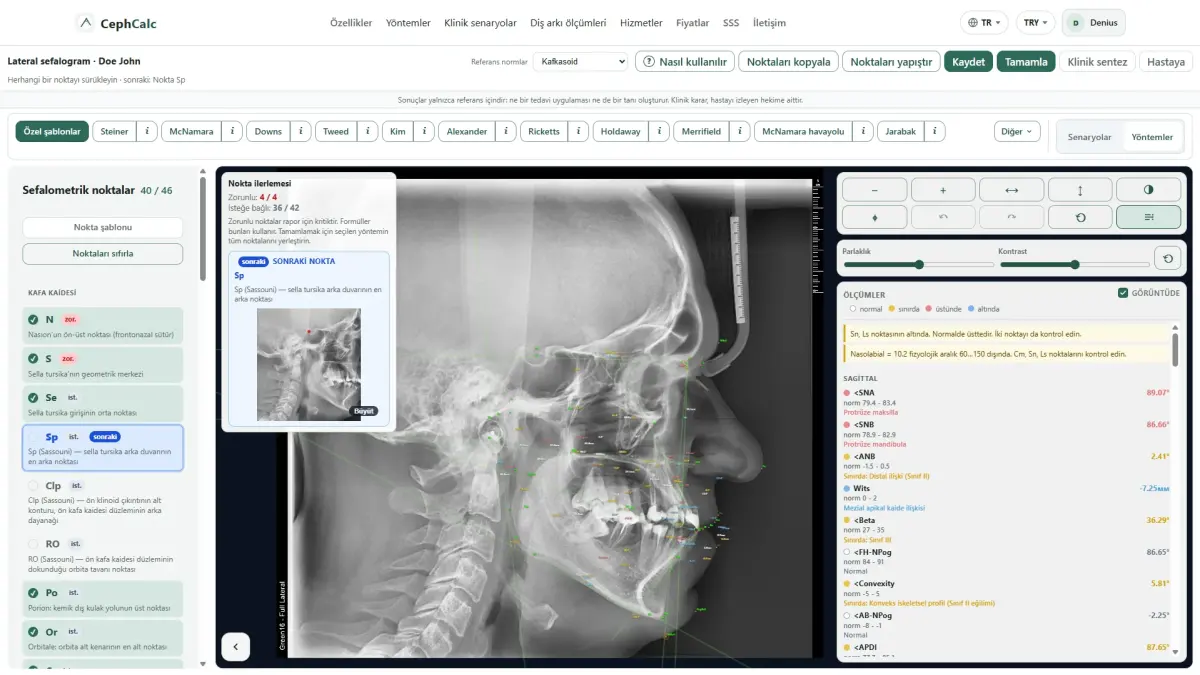
Task: Toggle the list/settings panel button in the image toolbar
Action: coord(1148,217)
